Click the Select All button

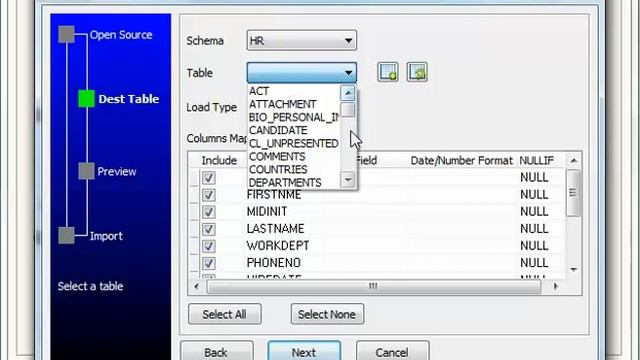[224, 314]
